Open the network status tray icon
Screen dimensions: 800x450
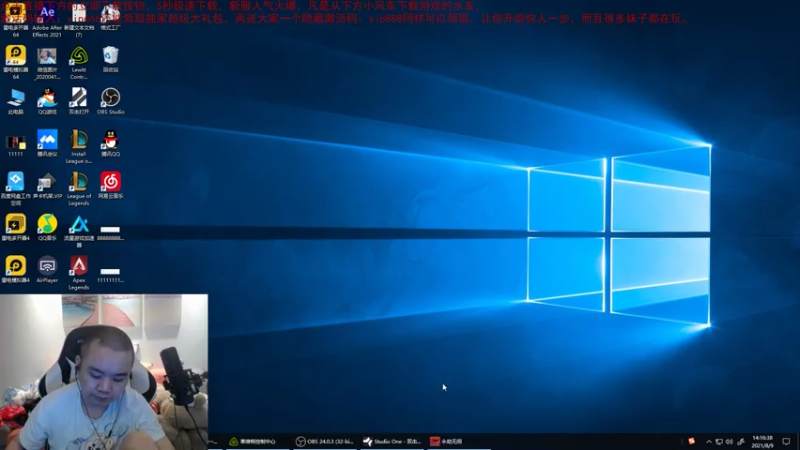(719, 442)
